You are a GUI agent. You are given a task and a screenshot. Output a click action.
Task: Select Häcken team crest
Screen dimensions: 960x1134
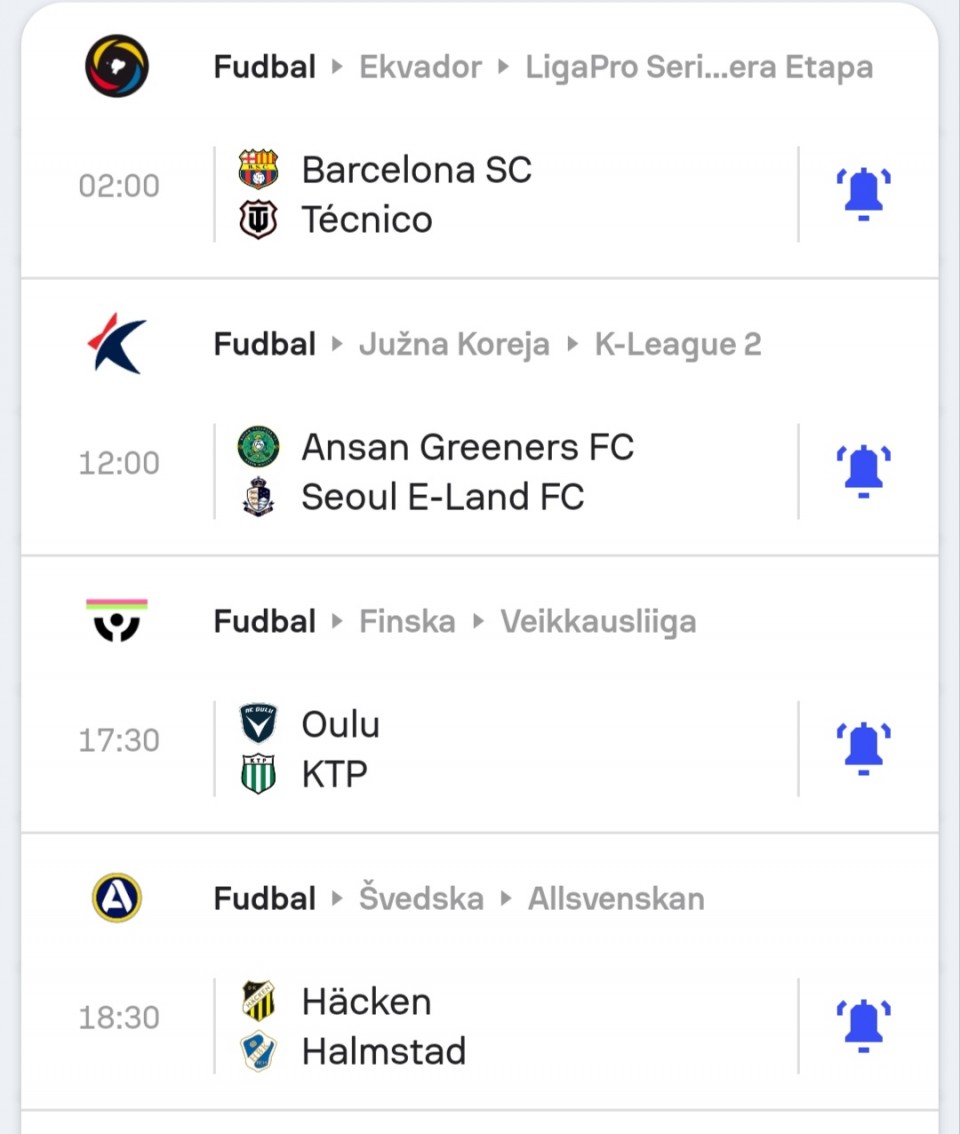[x=258, y=1001]
